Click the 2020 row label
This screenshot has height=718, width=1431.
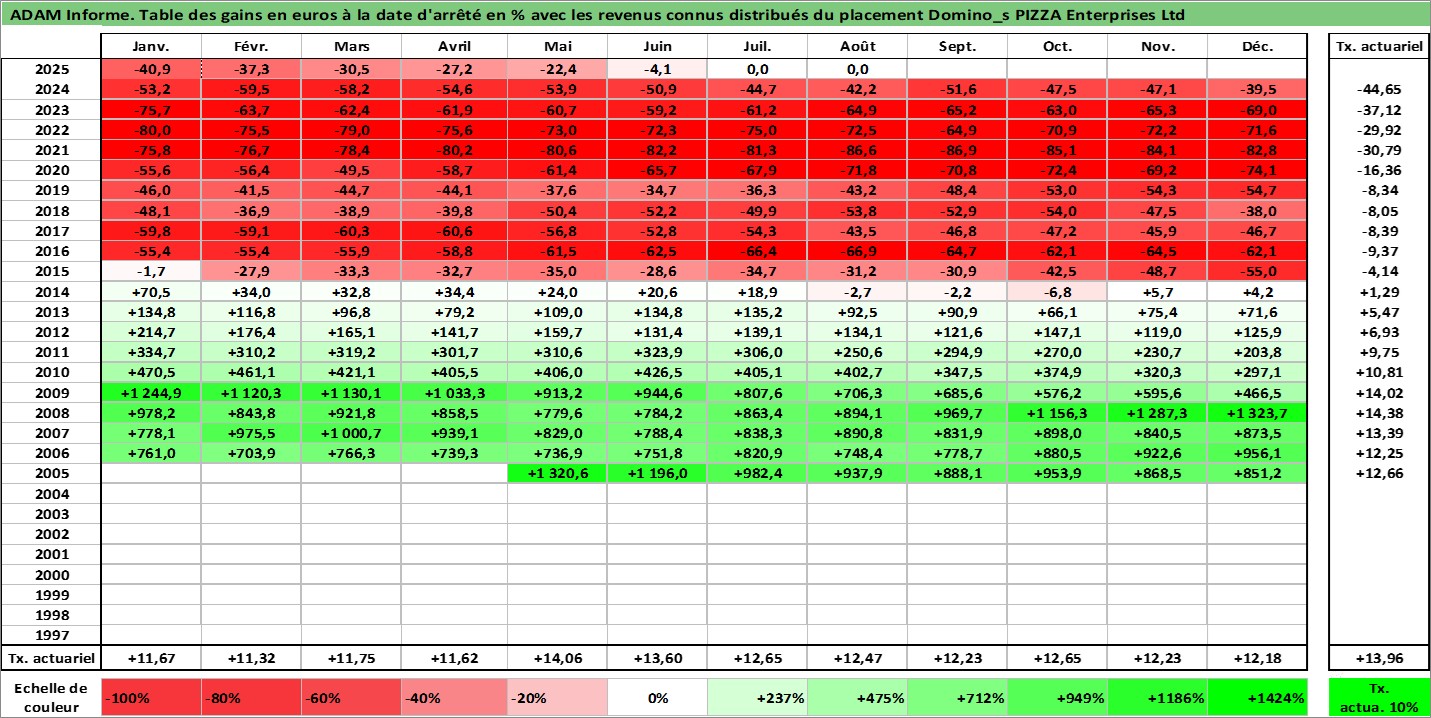tap(51, 170)
